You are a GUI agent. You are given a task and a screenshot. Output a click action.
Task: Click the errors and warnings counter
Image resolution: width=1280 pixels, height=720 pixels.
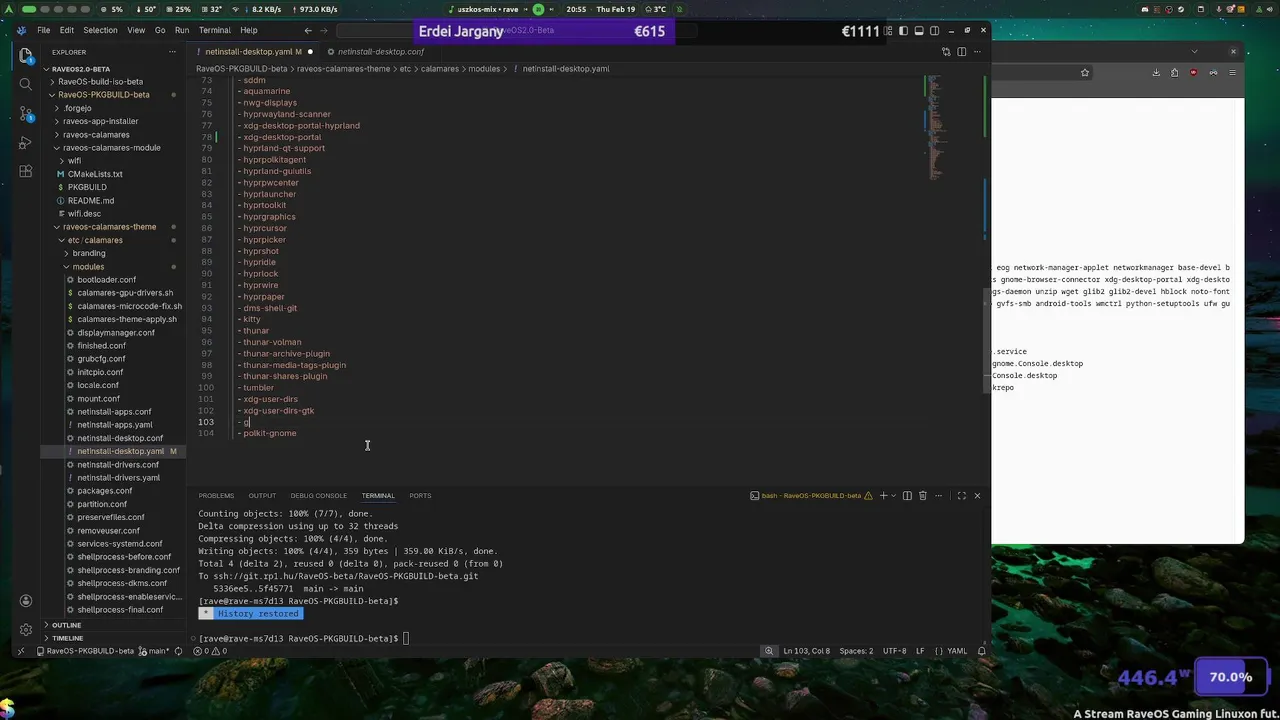[x=210, y=651]
